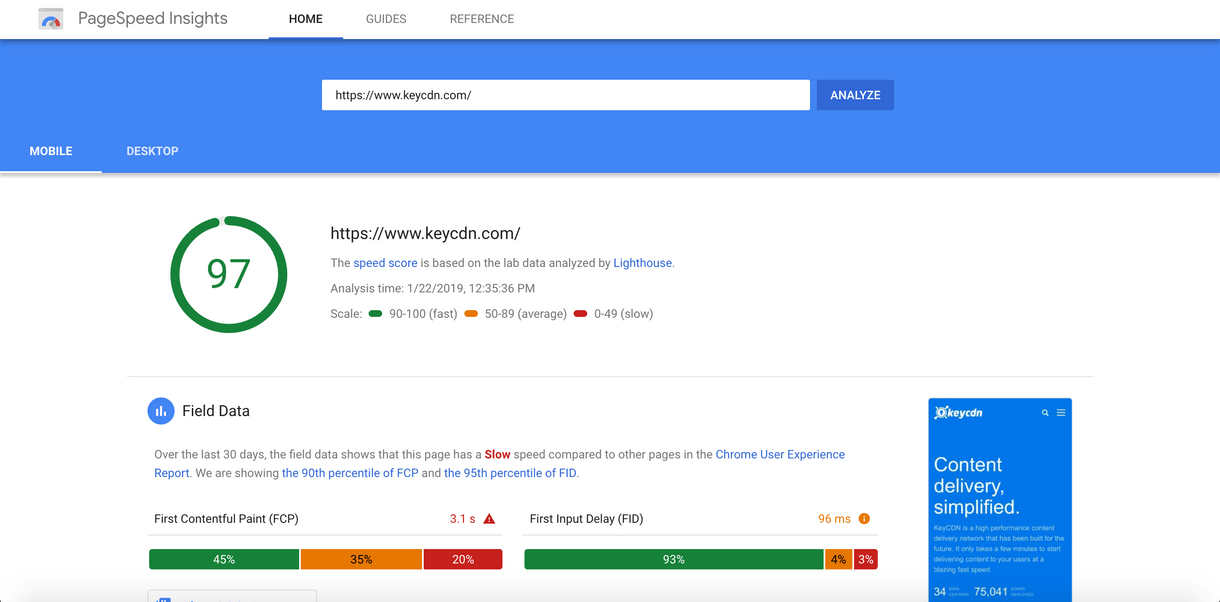The height and width of the screenshot is (602, 1220).
Task: Click the red 3% FID bar segment
Action: 866,559
